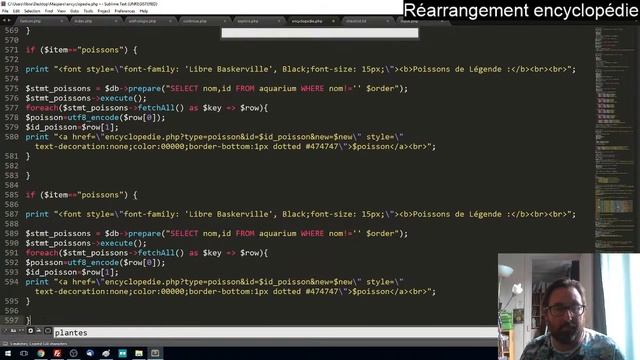Image resolution: width=640 pixels, height=360 pixels.
Task: Open Task View from the taskbar
Action: pos(24,353)
